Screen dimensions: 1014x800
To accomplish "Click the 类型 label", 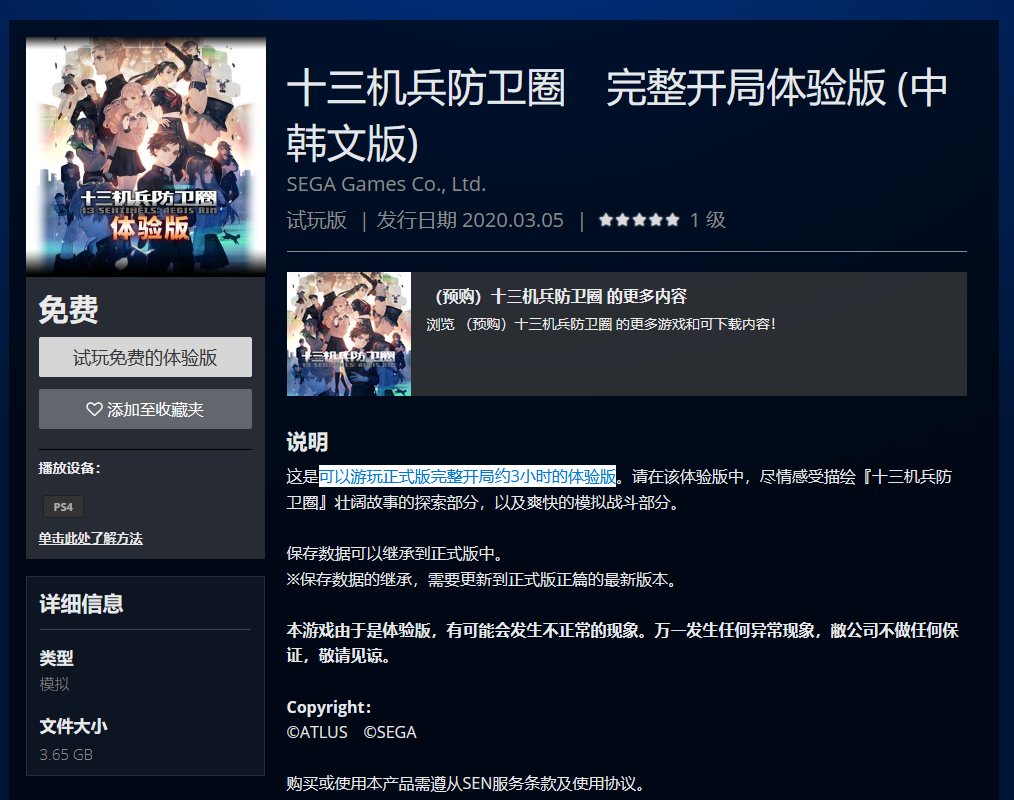I will [x=56, y=658].
